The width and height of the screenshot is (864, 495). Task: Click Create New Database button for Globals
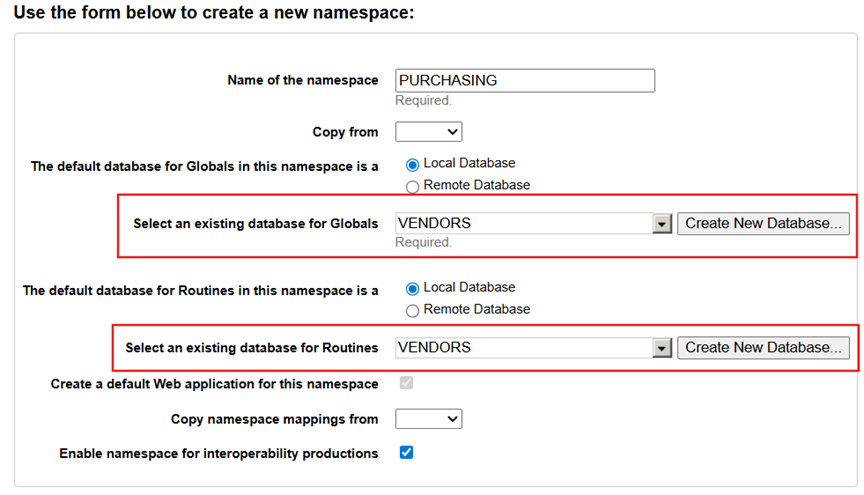pyautogui.click(x=764, y=224)
